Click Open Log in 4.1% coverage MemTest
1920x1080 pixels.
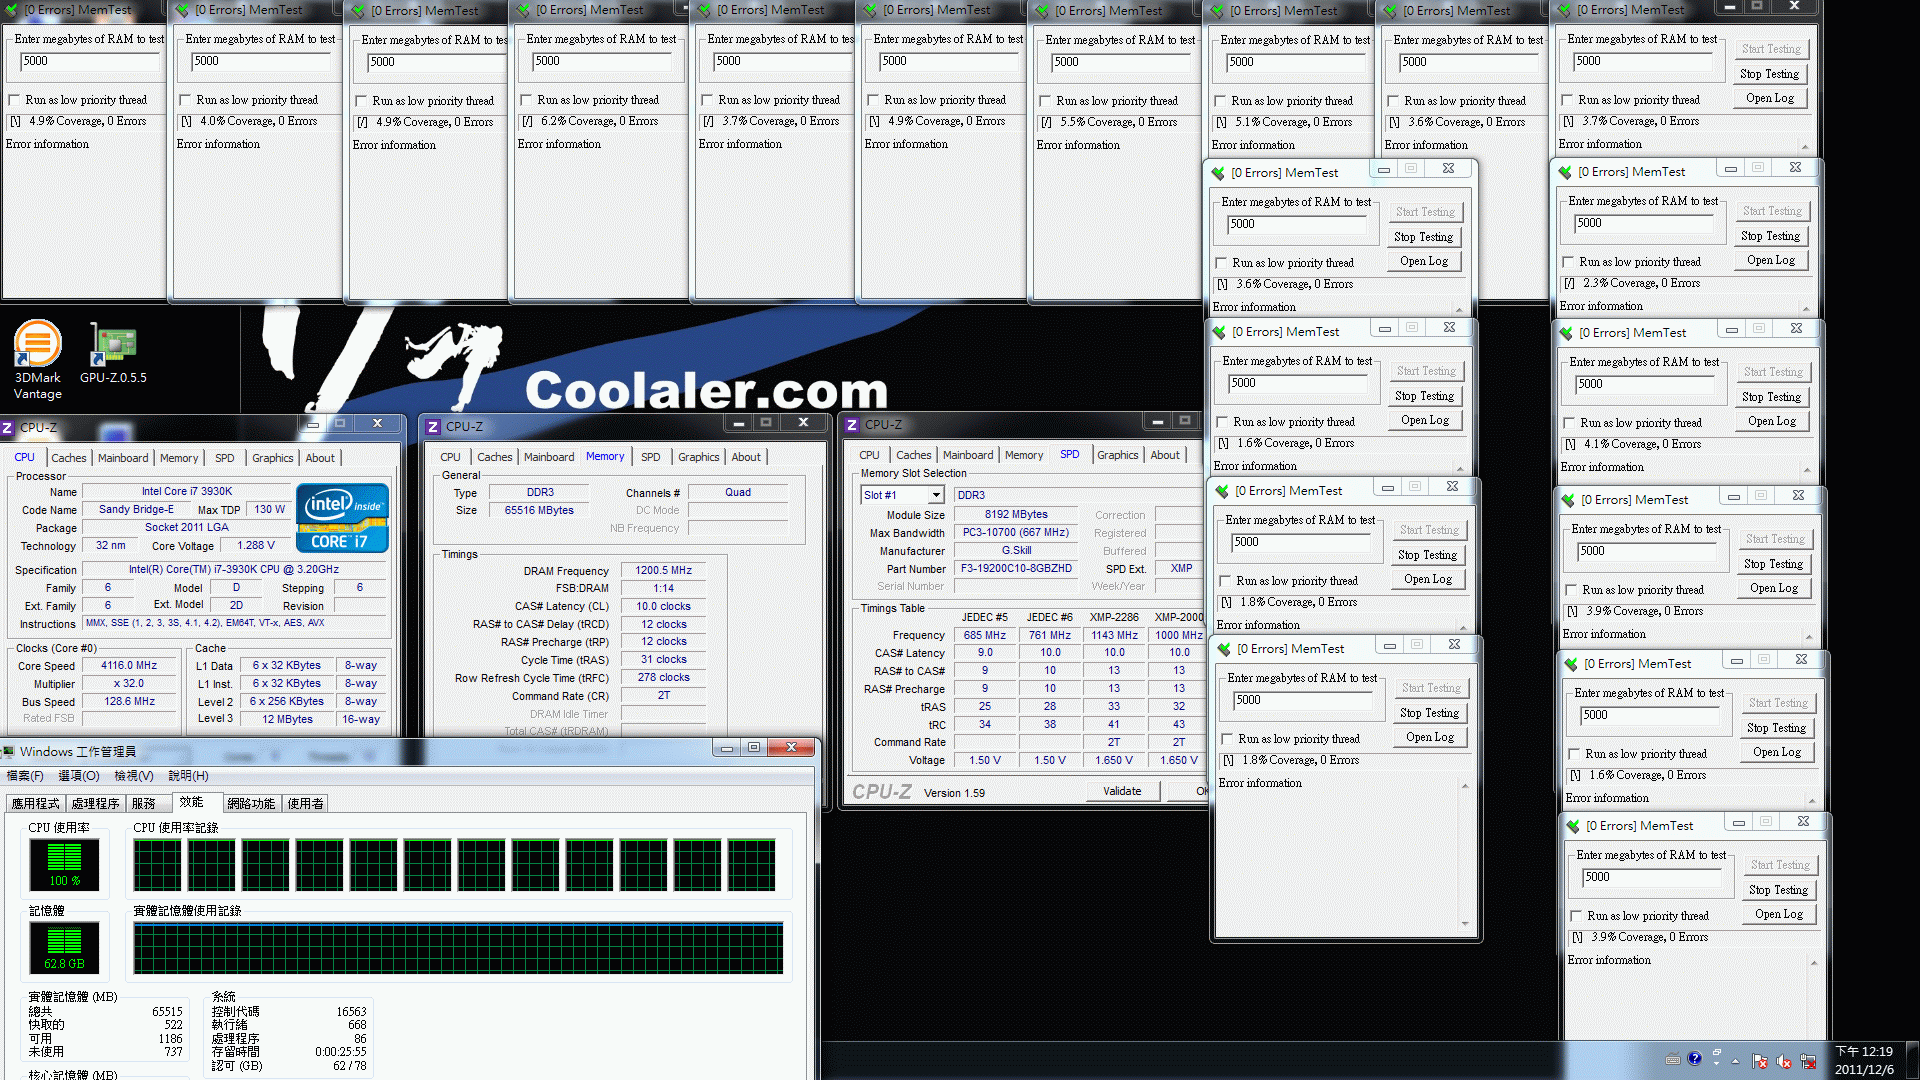tap(1771, 421)
